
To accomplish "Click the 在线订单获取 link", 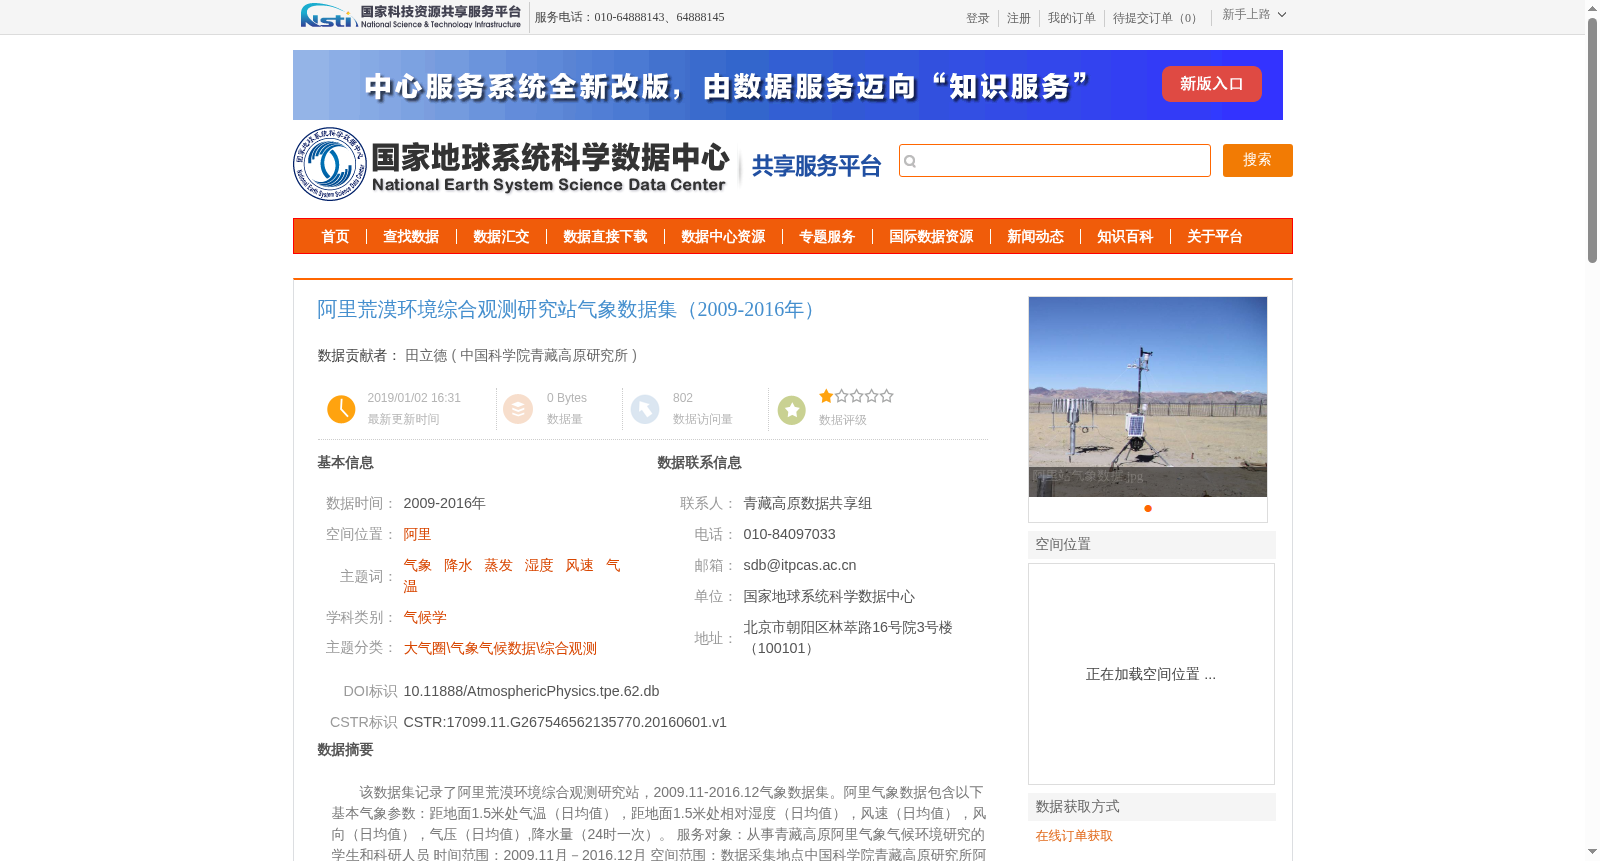I will (1074, 836).
